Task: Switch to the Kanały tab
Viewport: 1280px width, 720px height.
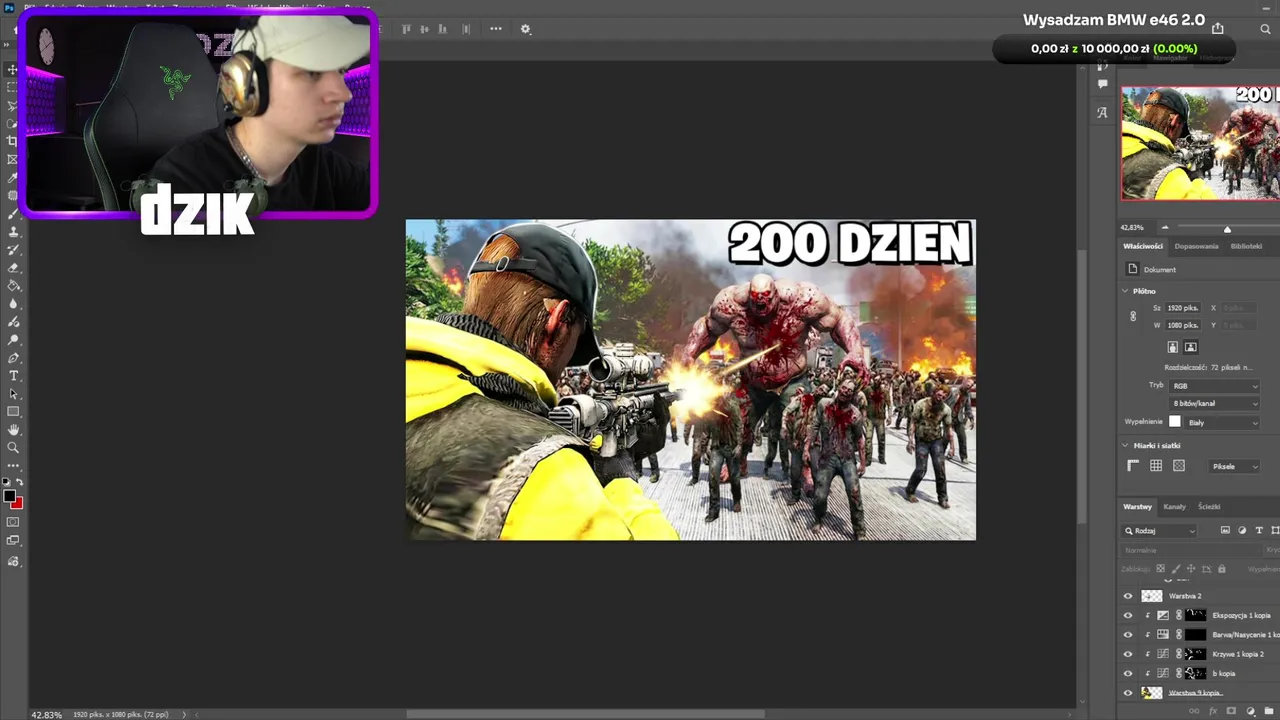Action: [1174, 507]
